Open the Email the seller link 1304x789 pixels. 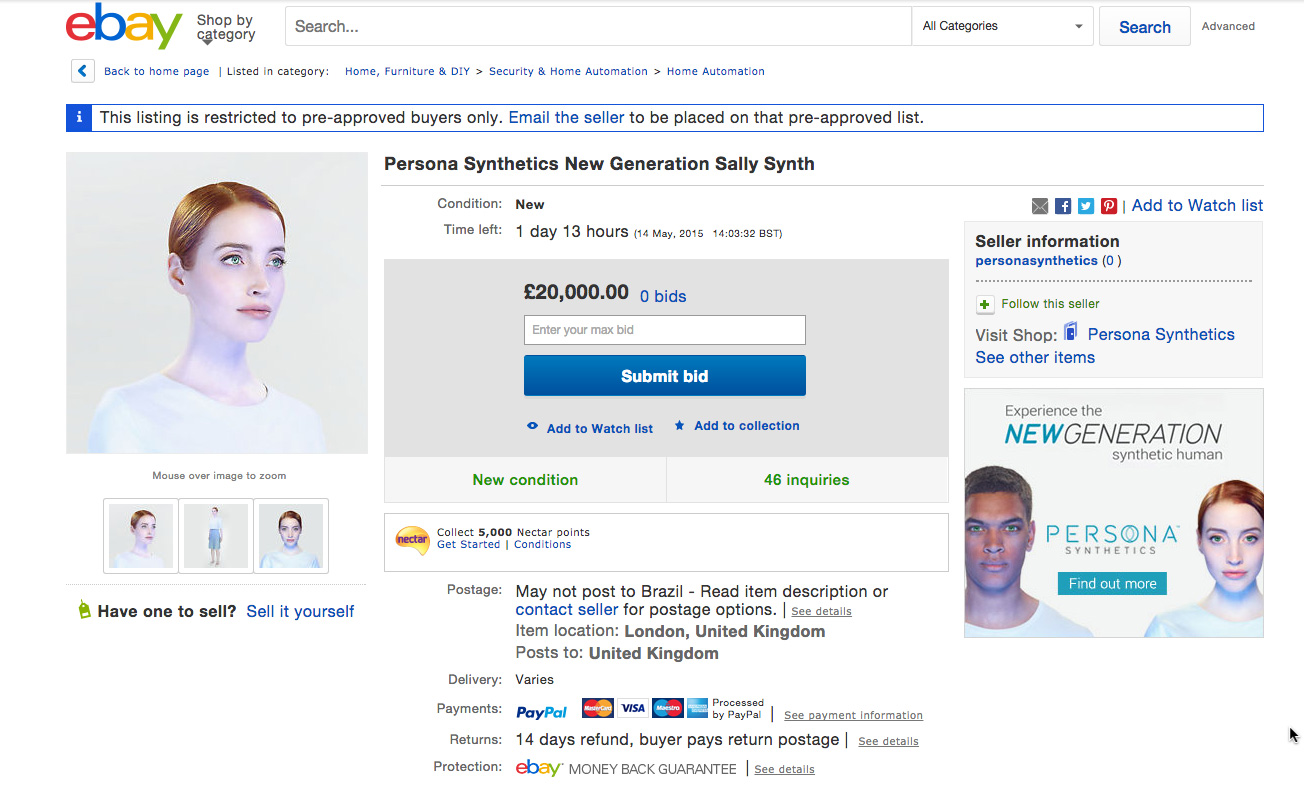[x=566, y=118]
